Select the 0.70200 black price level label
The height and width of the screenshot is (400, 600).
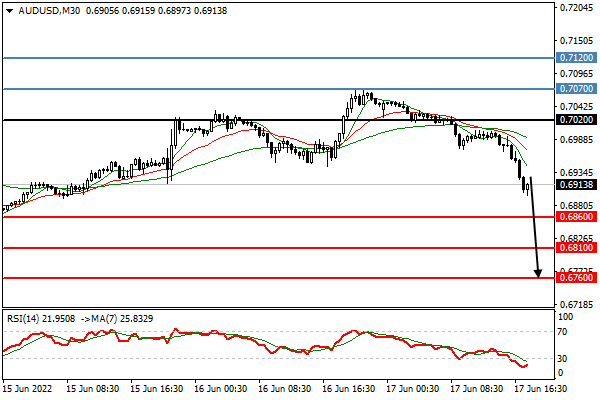point(576,120)
